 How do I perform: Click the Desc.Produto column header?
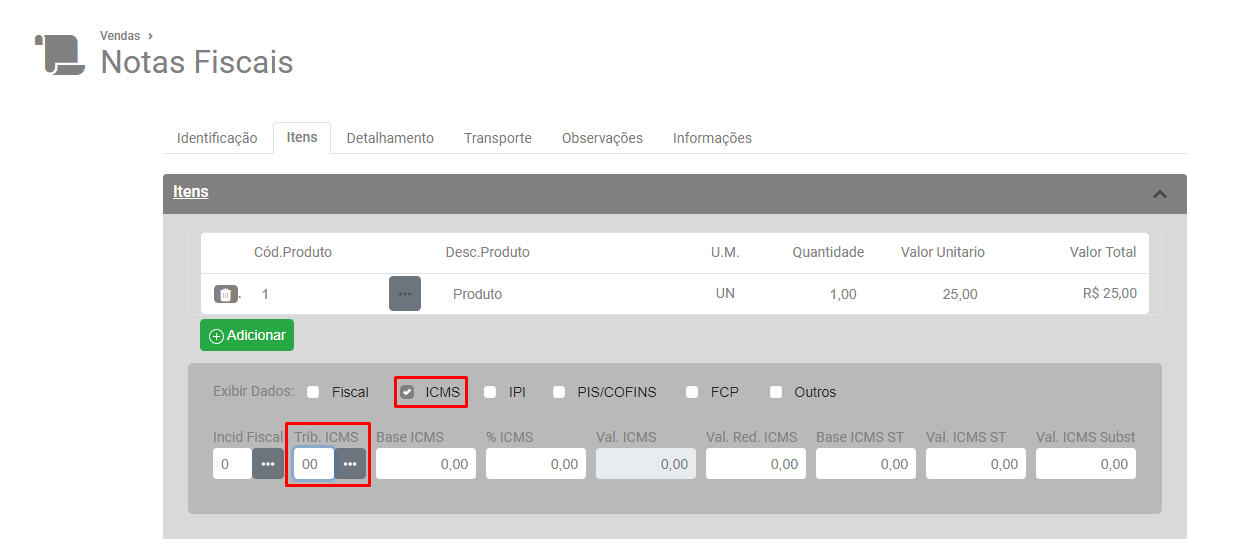click(x=488, y=252)
